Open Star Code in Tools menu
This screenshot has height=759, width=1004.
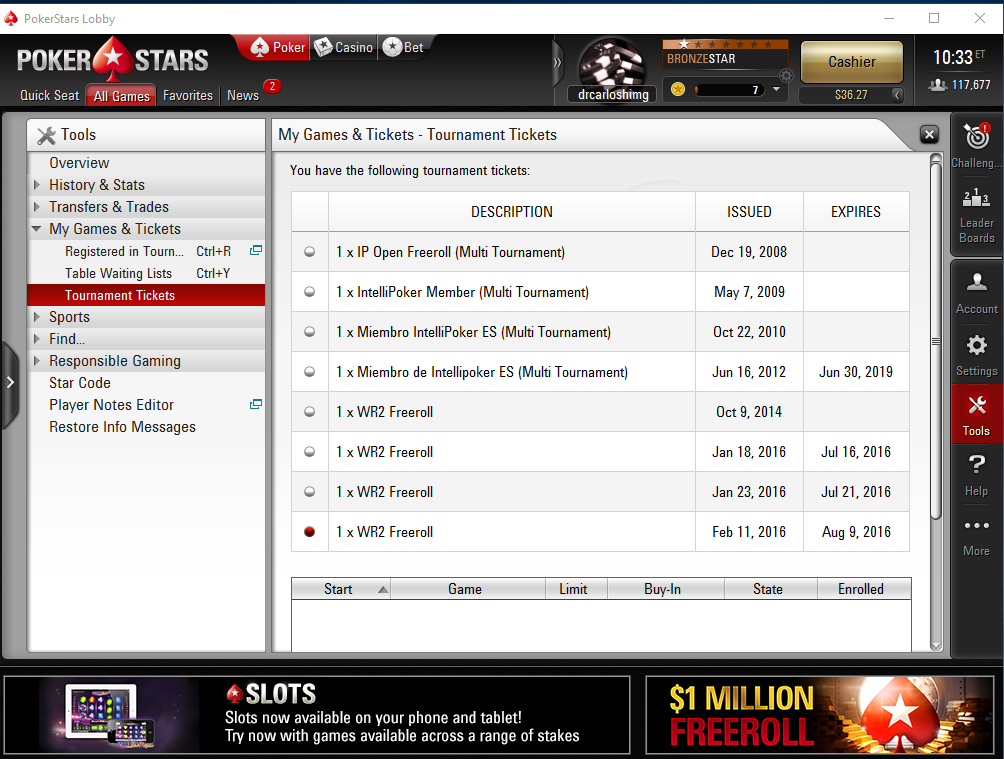pyautogui.click(x=80, y=383)
